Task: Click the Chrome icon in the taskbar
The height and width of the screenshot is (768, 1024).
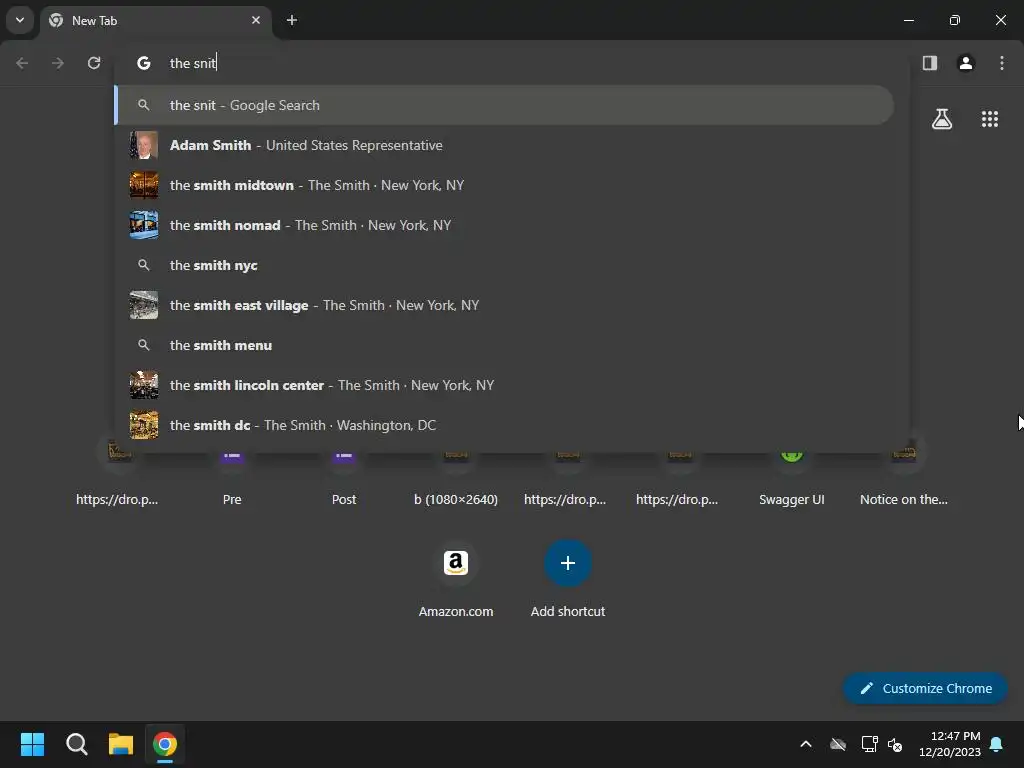Action: point(165,744)
